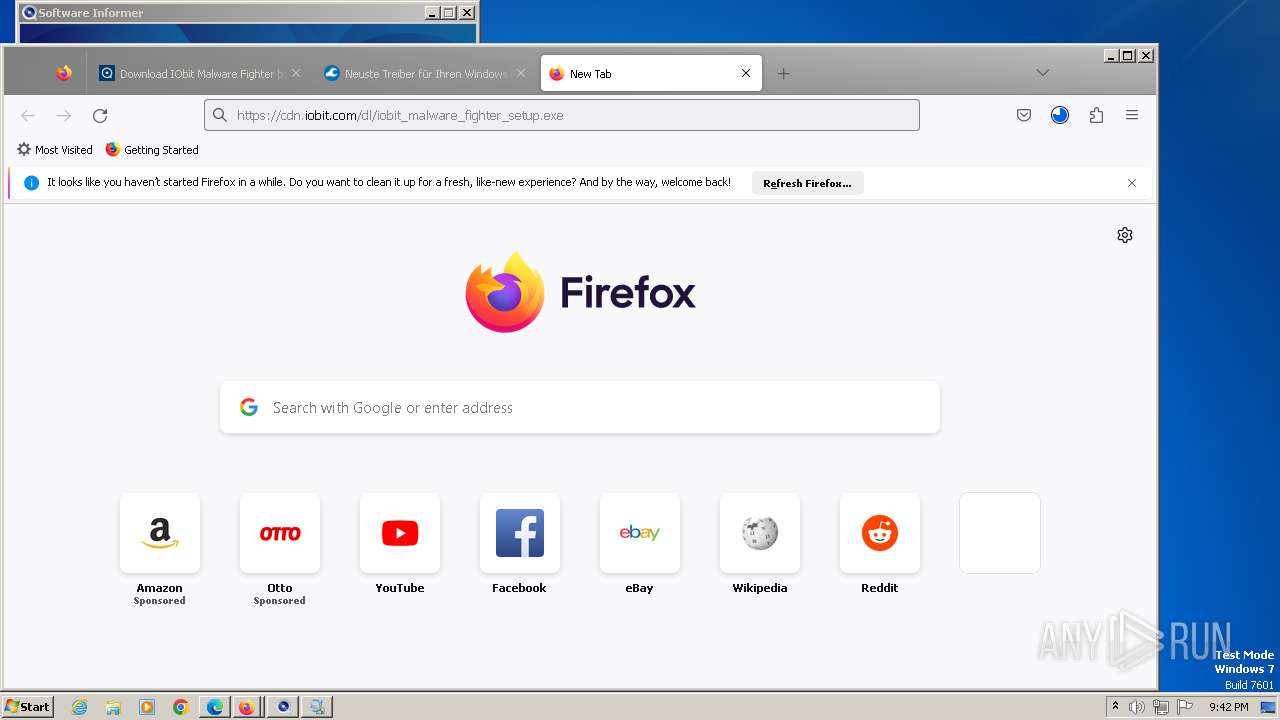Click the Firefox View icon in tab strip

64,73
